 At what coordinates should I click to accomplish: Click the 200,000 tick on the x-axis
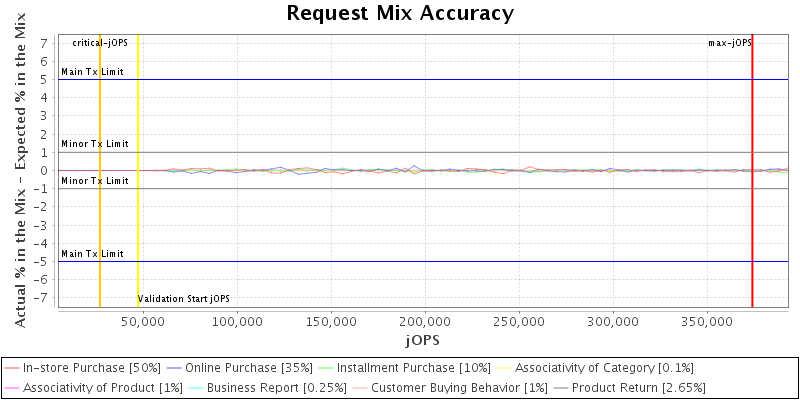[x=426, y=322]
